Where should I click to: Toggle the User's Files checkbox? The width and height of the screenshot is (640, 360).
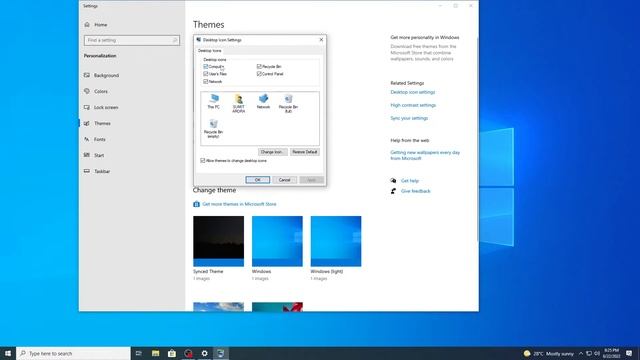(206, 74)
